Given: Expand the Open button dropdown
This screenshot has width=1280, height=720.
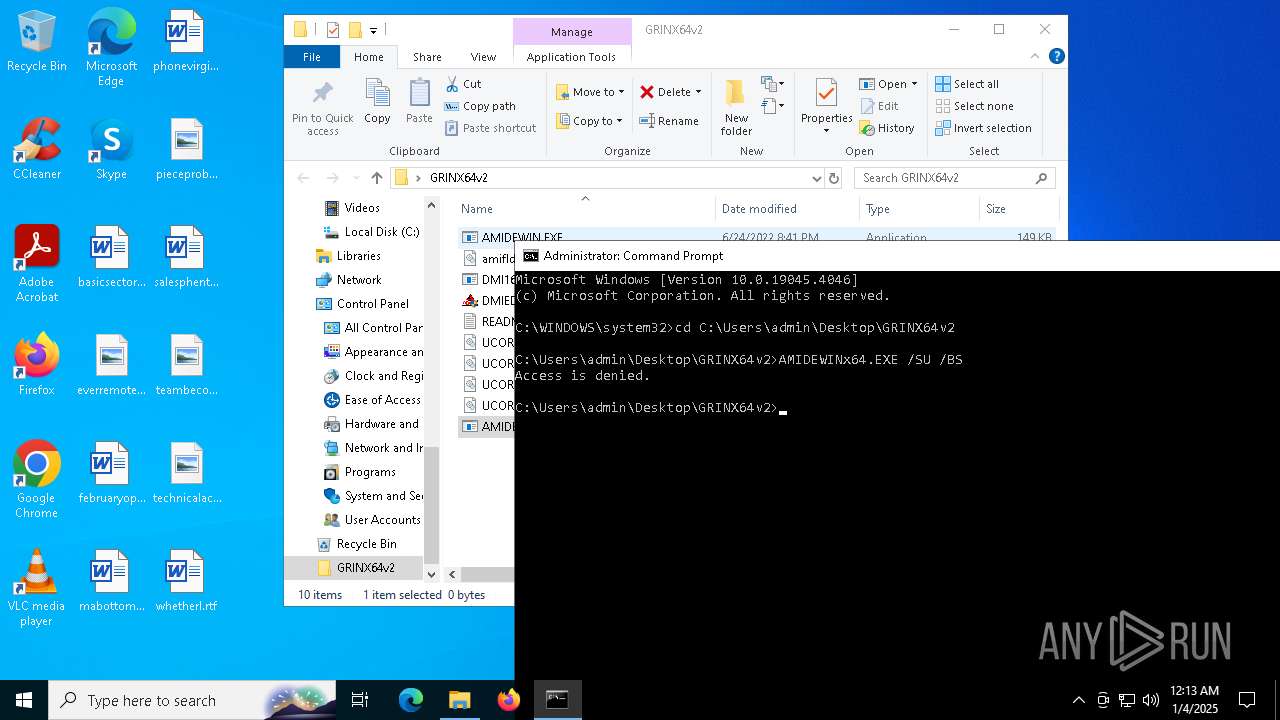Looking at the screenshot, I should point(914,84).
